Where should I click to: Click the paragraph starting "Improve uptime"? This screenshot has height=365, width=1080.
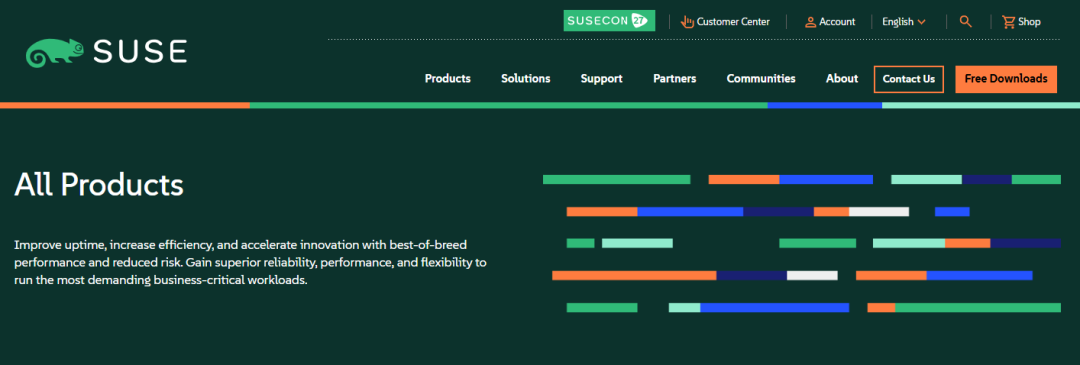pos(251,263)
